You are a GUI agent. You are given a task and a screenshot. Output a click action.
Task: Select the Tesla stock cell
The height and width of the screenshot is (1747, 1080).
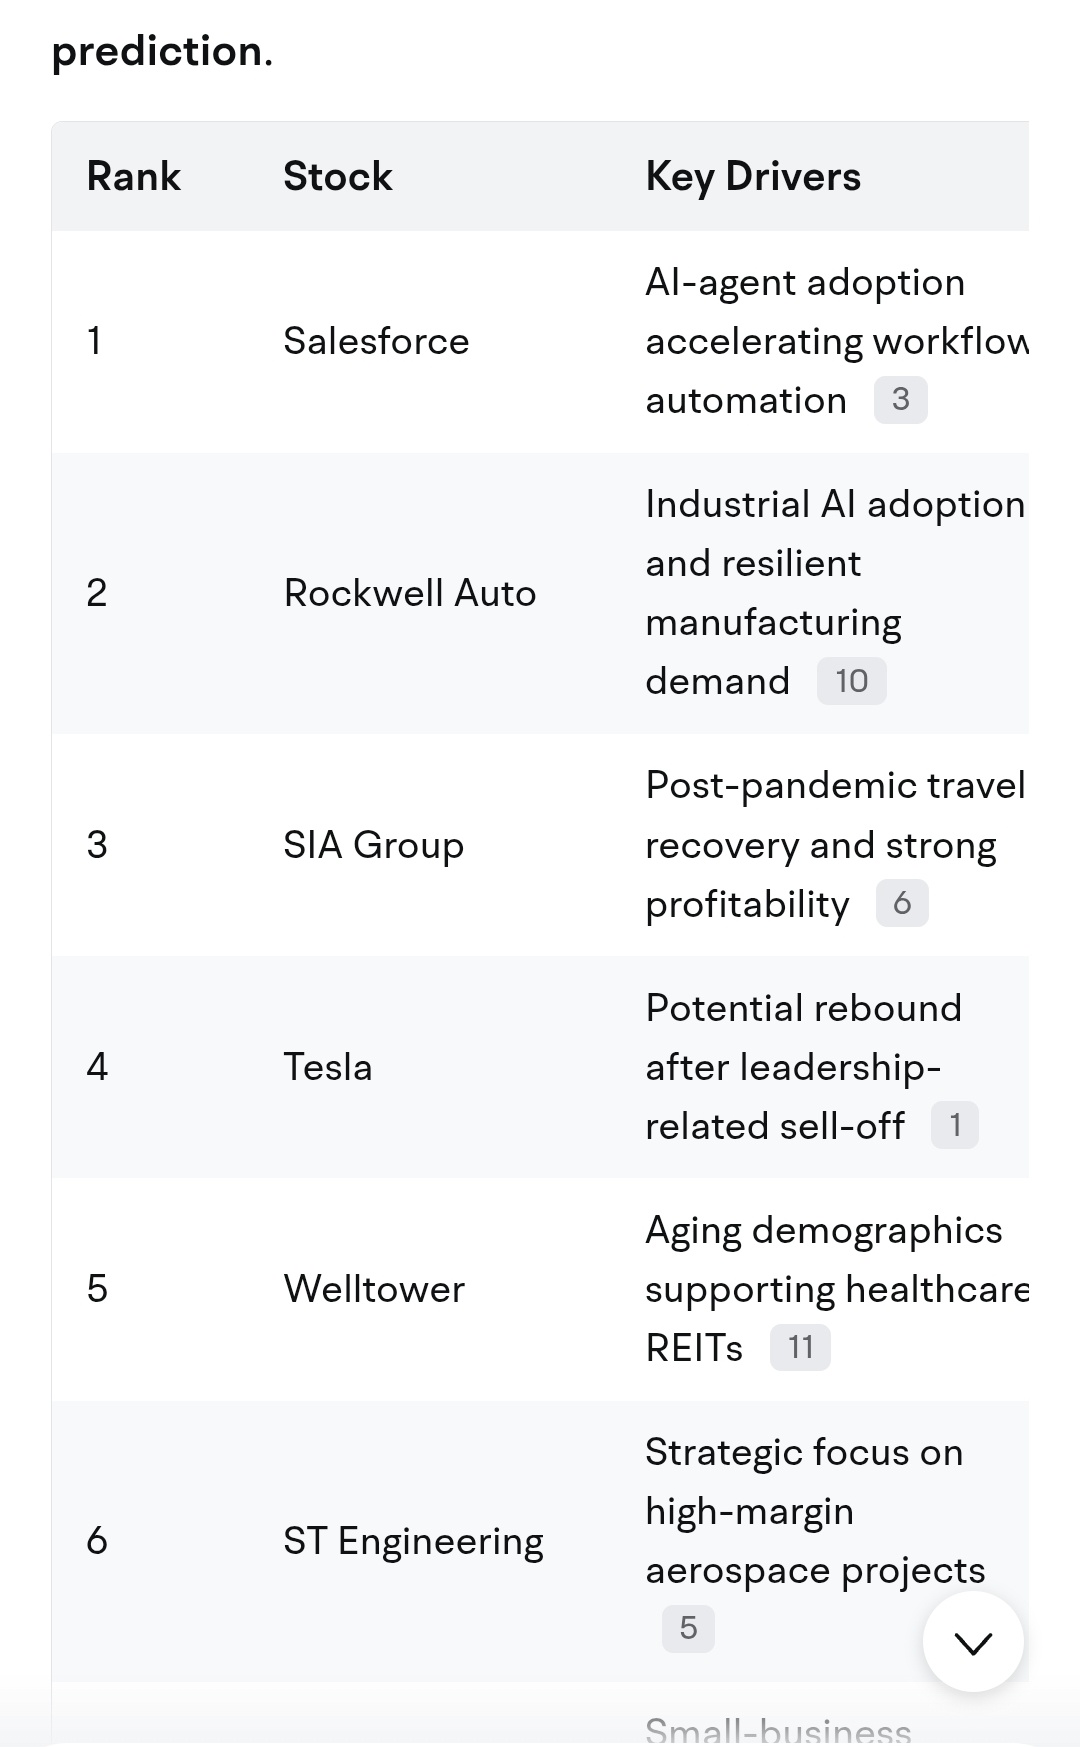(328, 1067)
